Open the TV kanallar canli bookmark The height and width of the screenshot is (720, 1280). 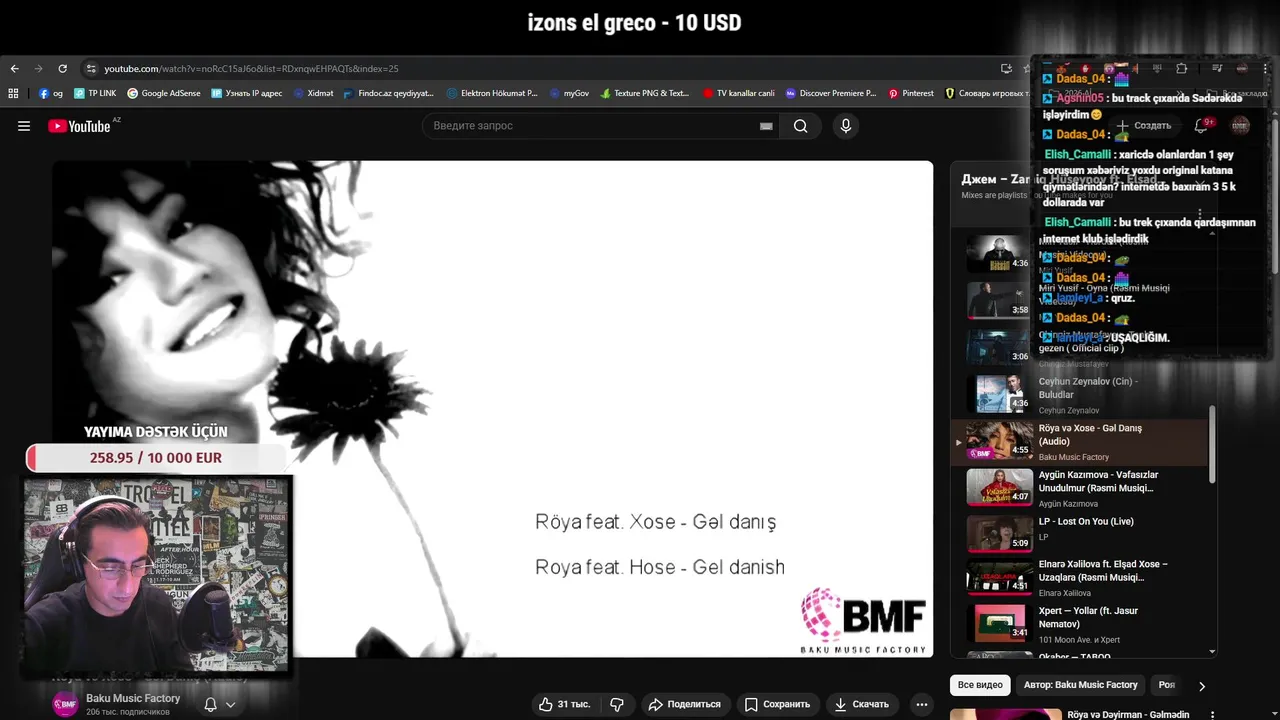[738, 93]
